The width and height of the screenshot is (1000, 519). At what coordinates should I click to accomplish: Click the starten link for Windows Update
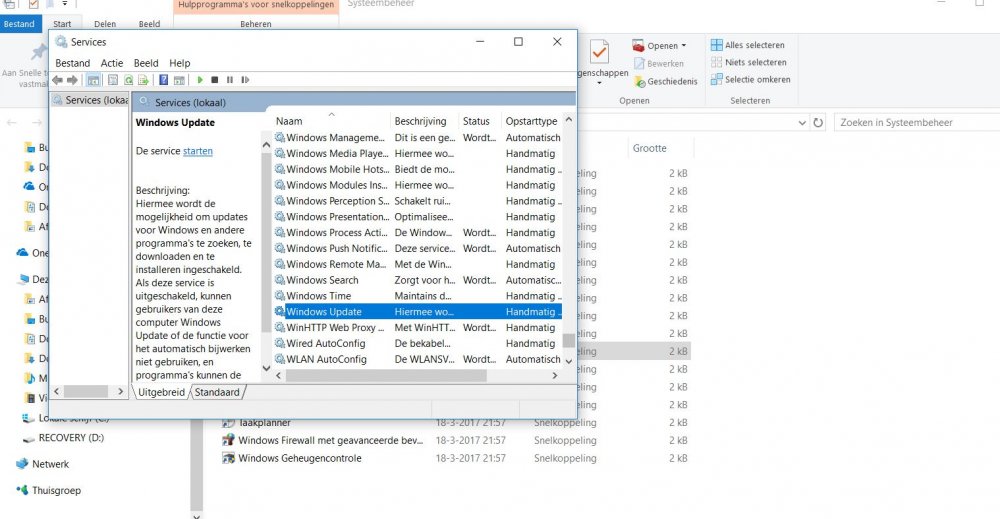[x=198, y=151]
